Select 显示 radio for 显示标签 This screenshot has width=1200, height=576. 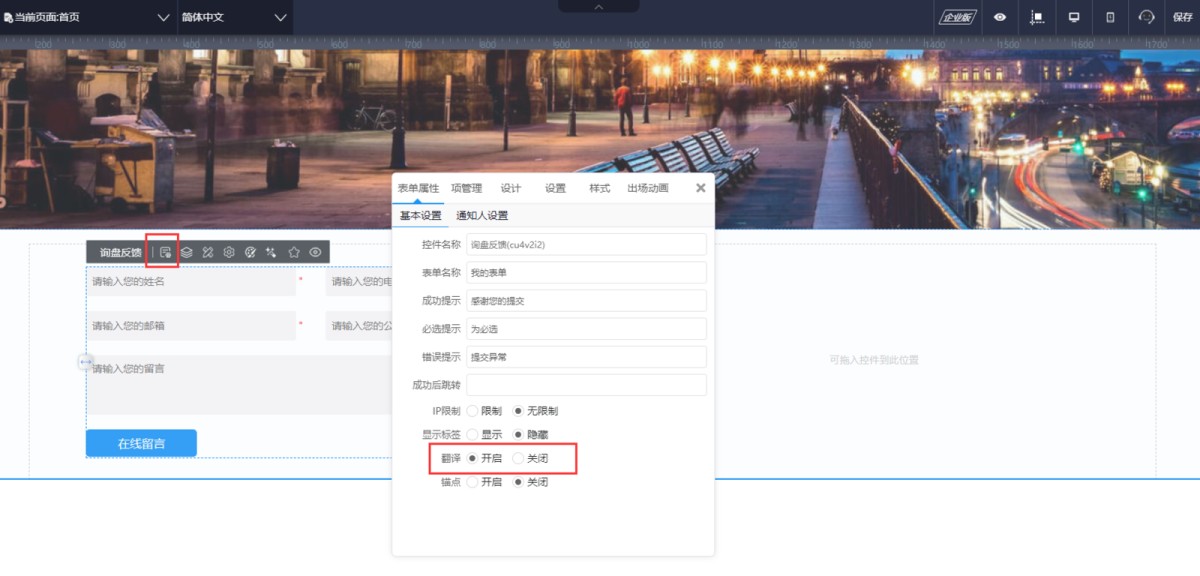[472, 435]
